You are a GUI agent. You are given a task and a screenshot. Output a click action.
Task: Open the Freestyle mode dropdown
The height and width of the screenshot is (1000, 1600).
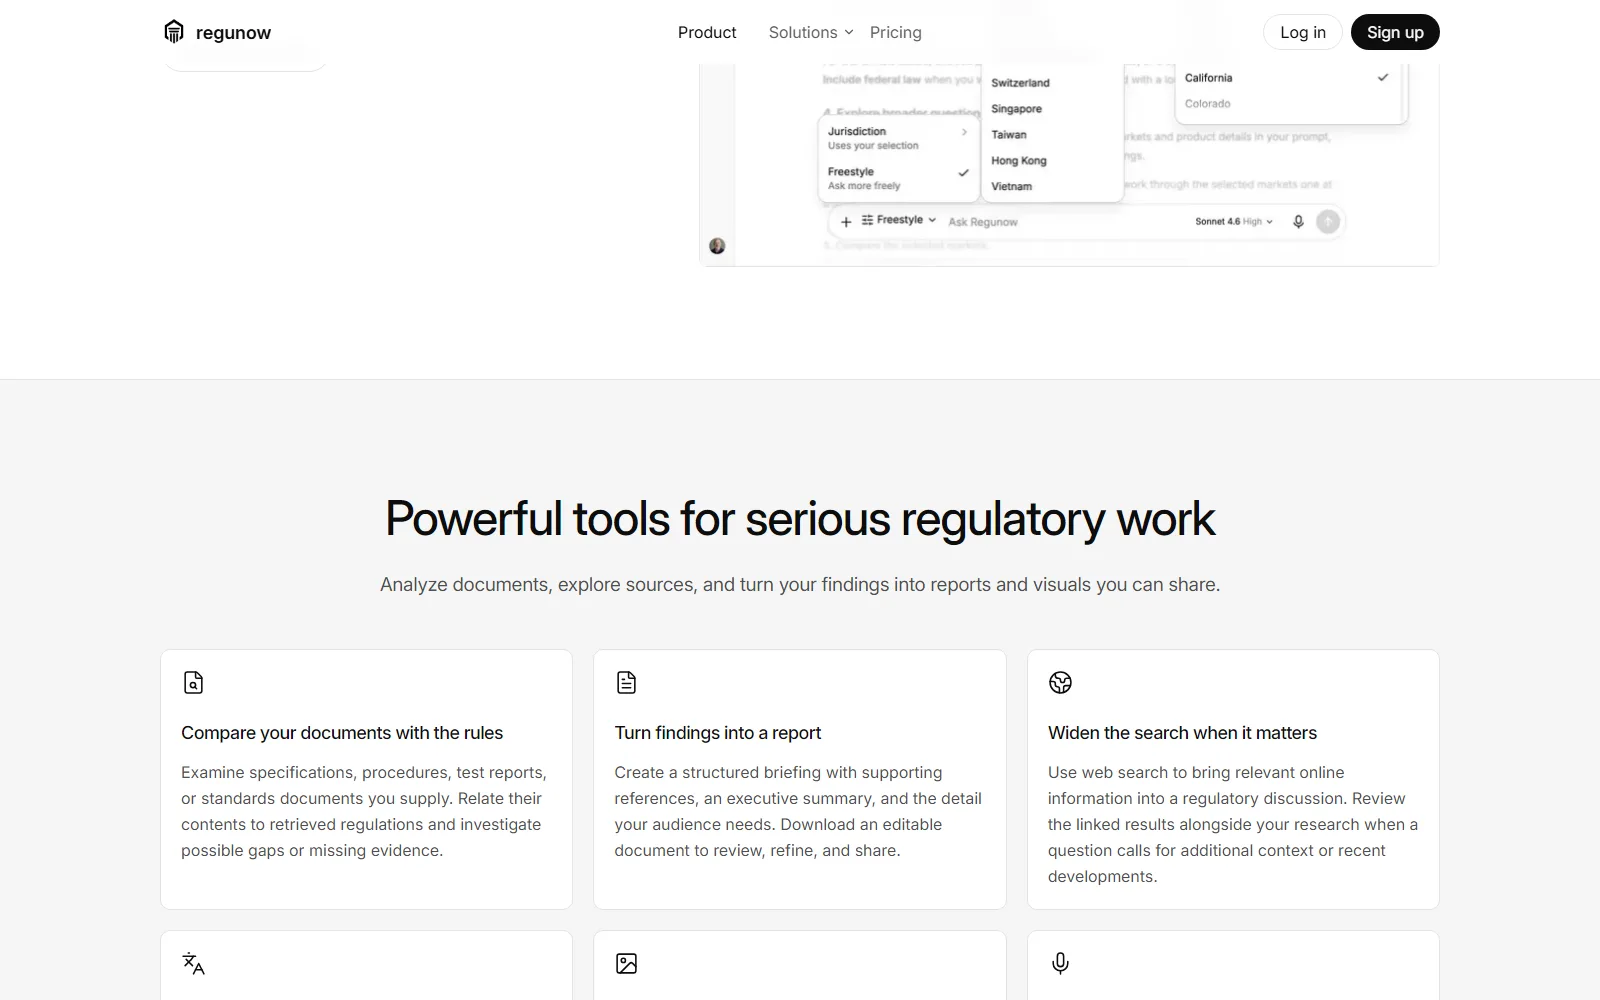click(x=898, y=220)
